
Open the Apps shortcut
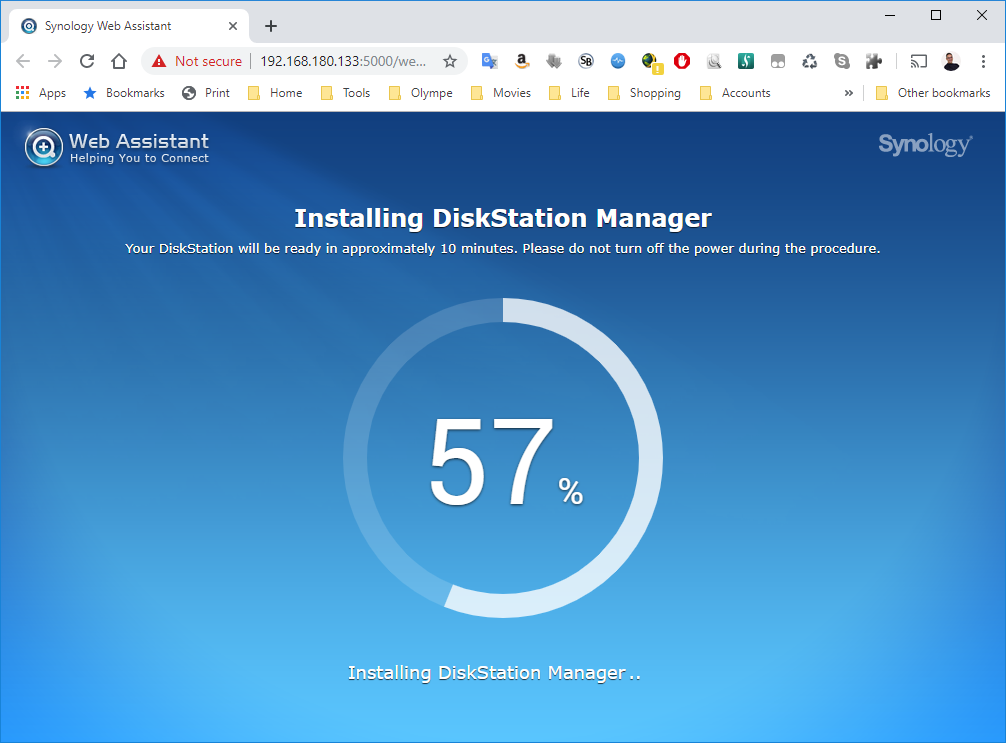(40, 93)
